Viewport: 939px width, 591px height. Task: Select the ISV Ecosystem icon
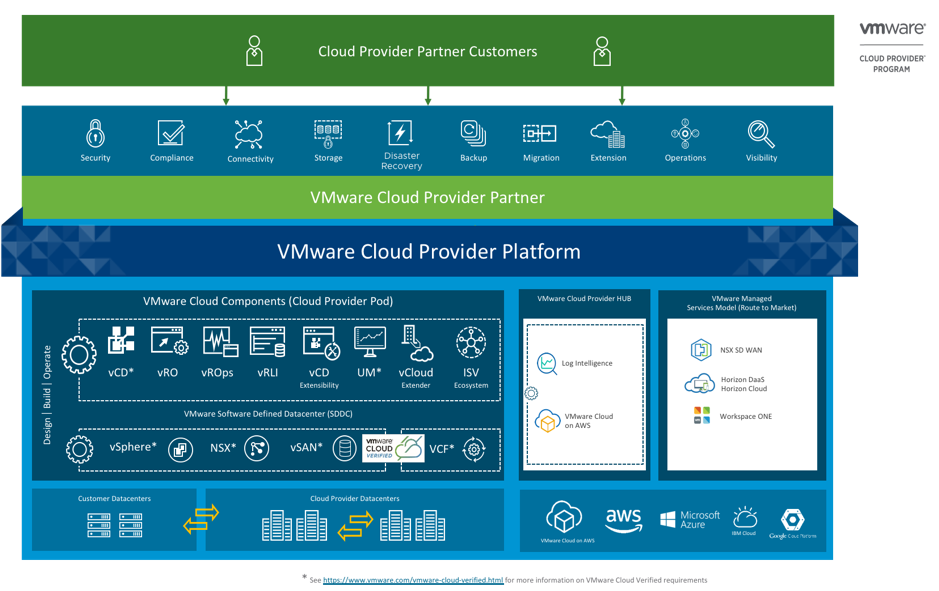(x=471, y=343)
